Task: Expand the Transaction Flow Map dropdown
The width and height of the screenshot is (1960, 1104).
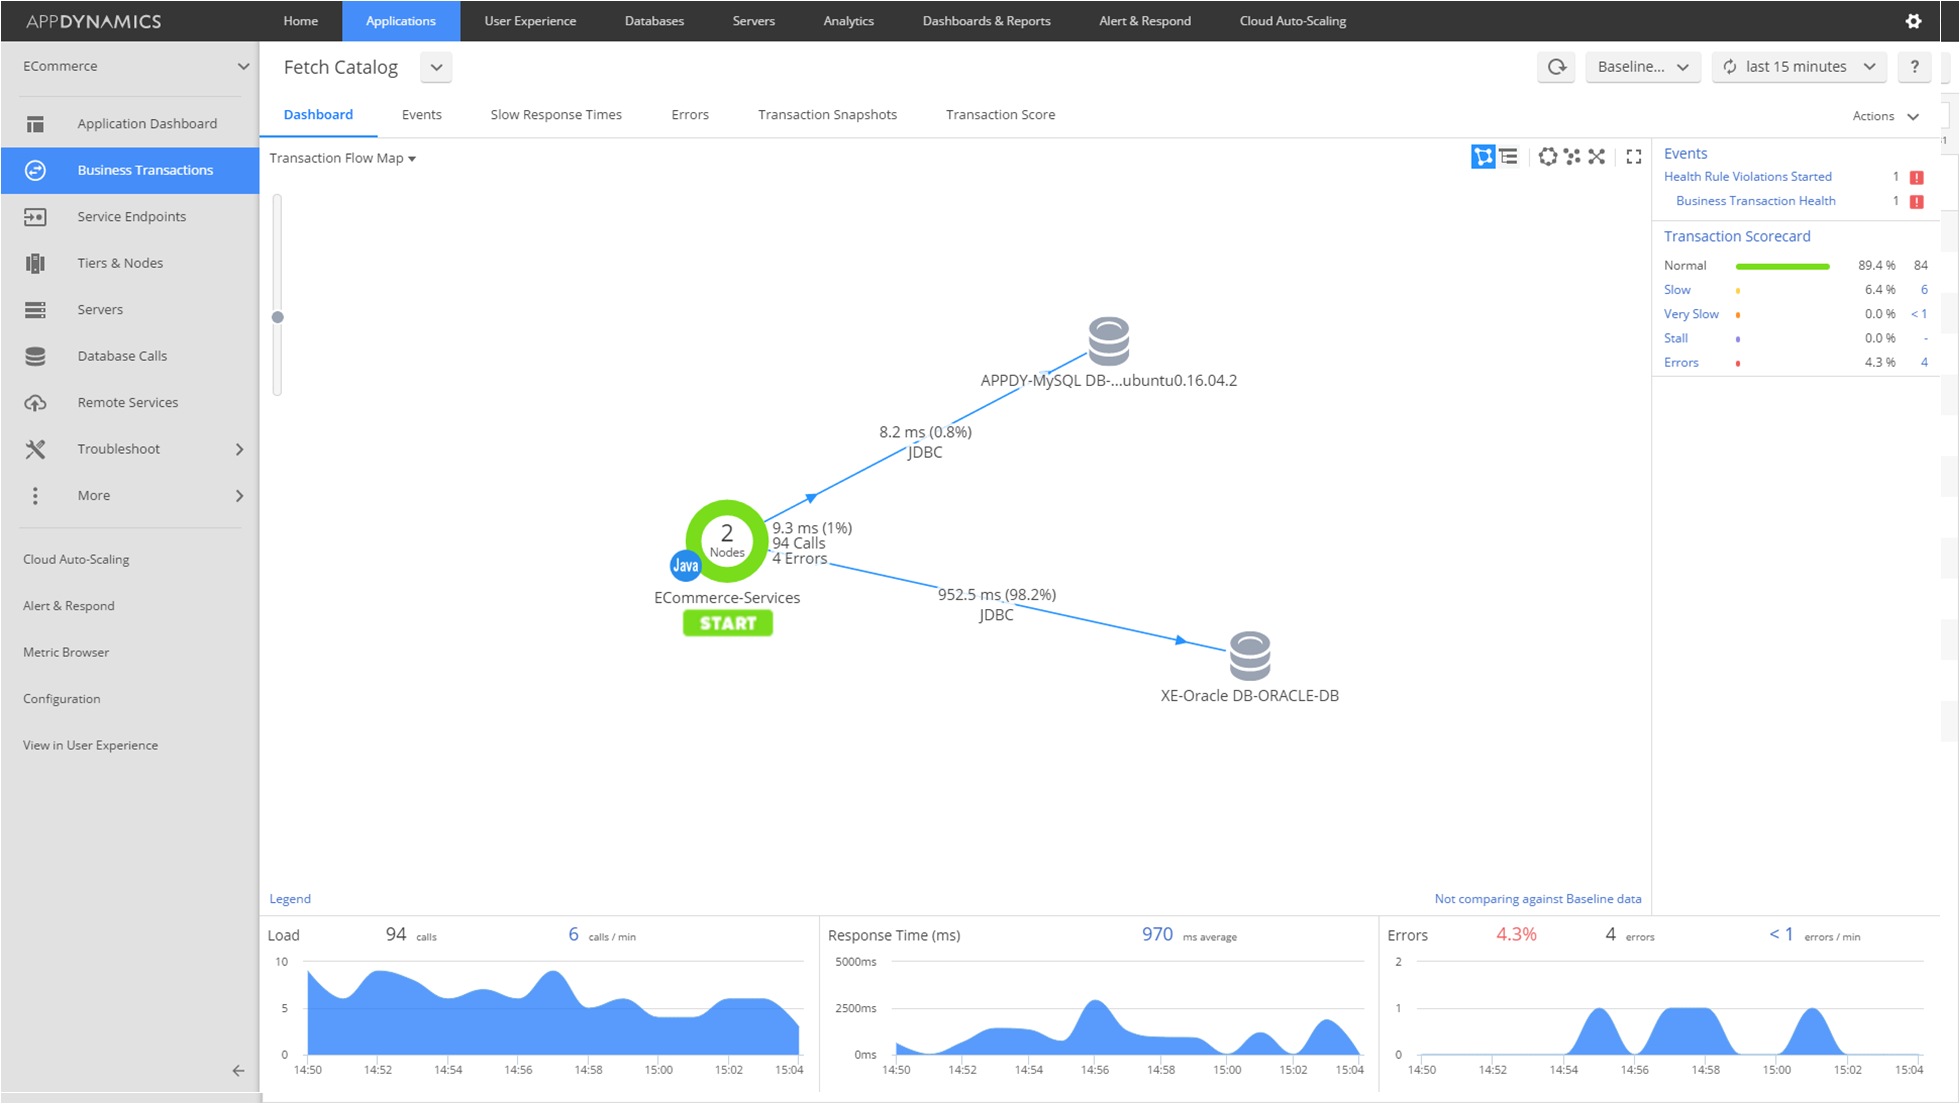Action: [342, 158]
